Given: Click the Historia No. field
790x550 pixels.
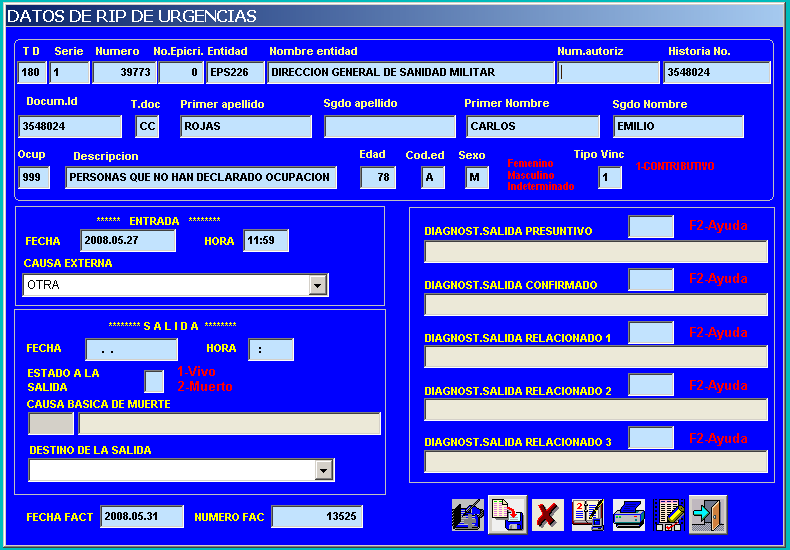Looking at the screenshot, I should [717, 73].
